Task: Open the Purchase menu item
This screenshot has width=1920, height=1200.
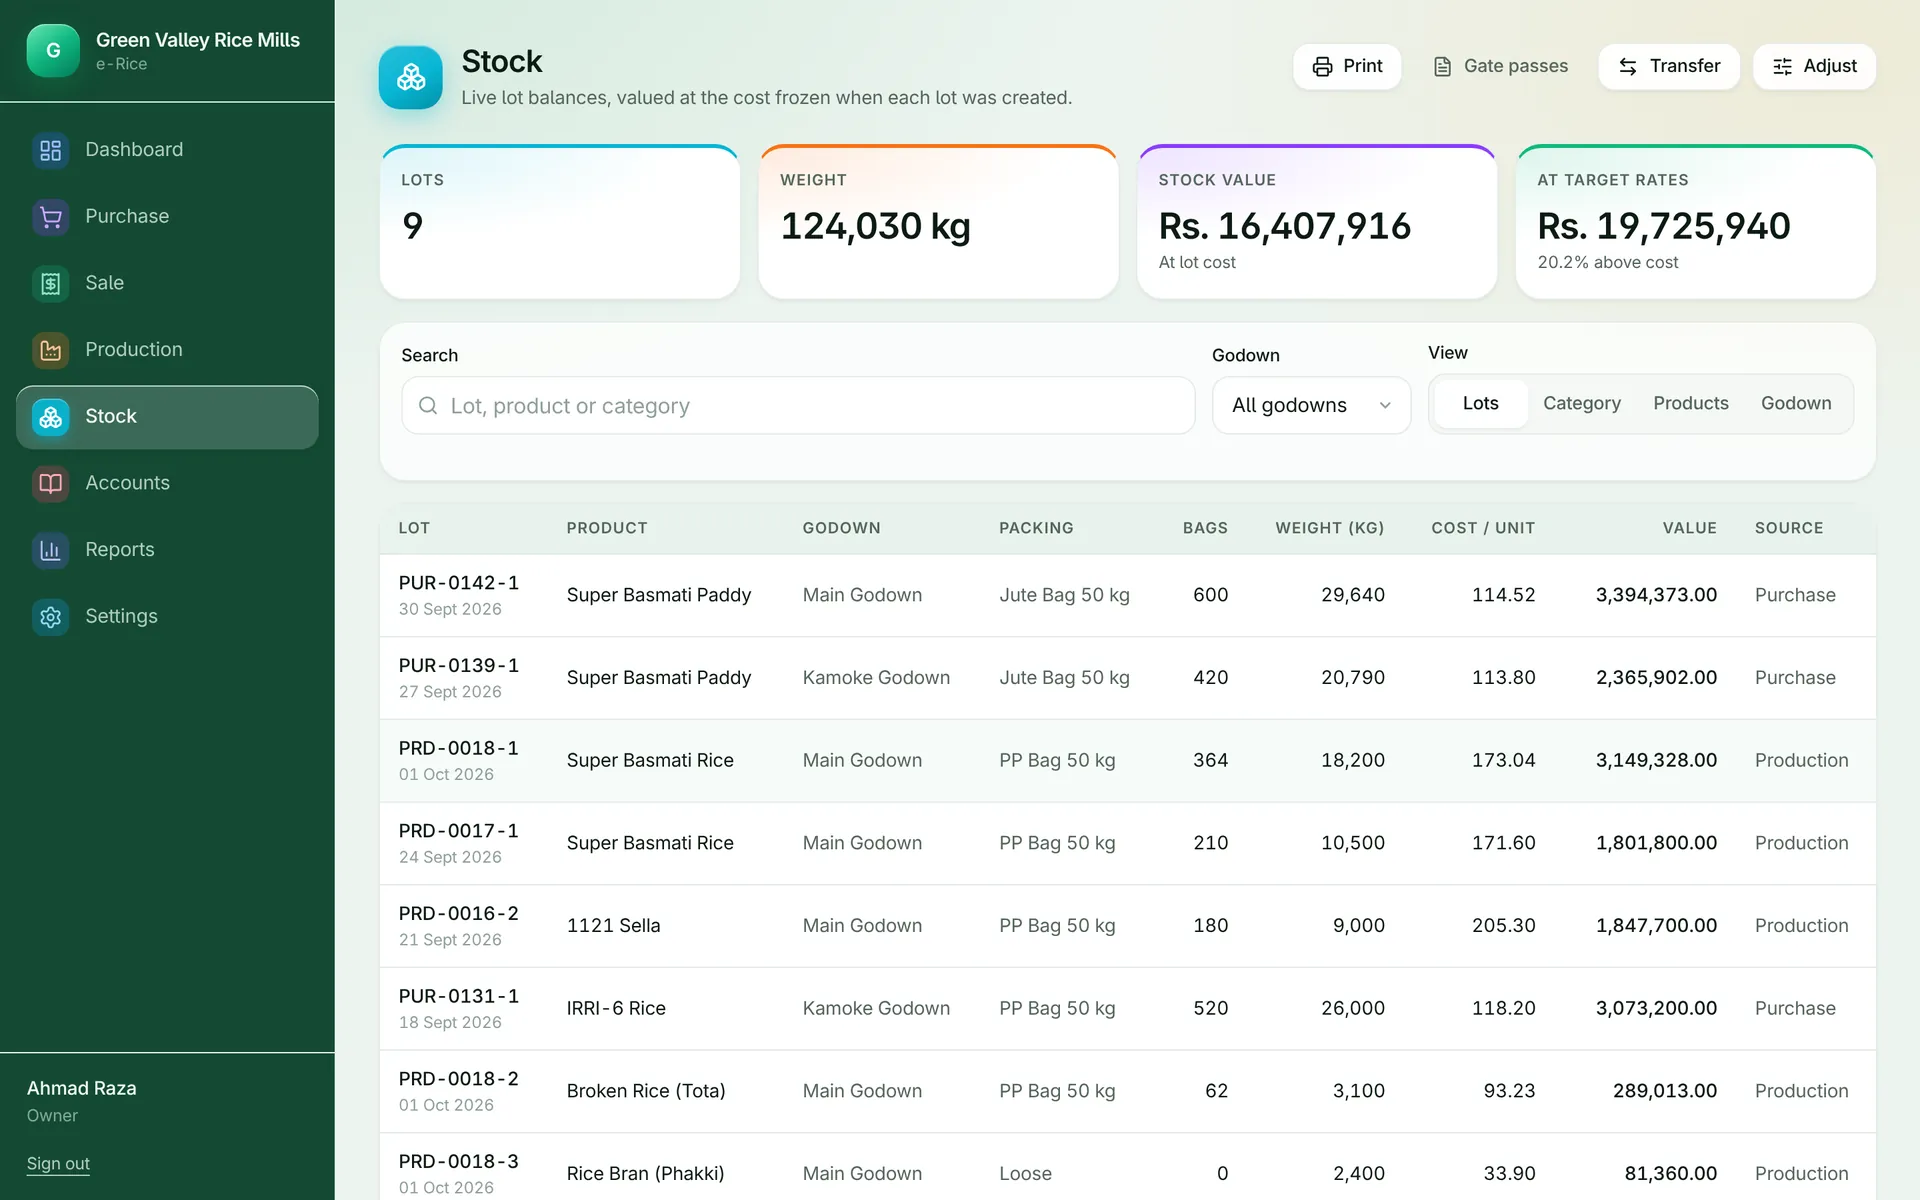Action: 167,216
